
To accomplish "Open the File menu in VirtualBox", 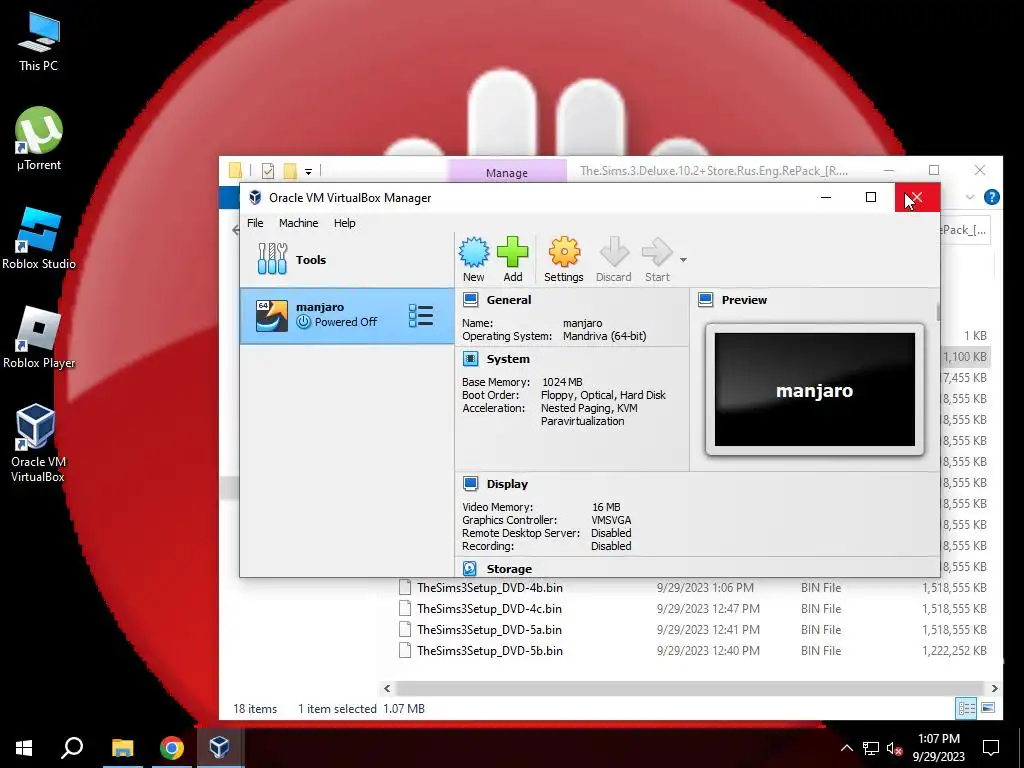I will (x=255, y=223).
